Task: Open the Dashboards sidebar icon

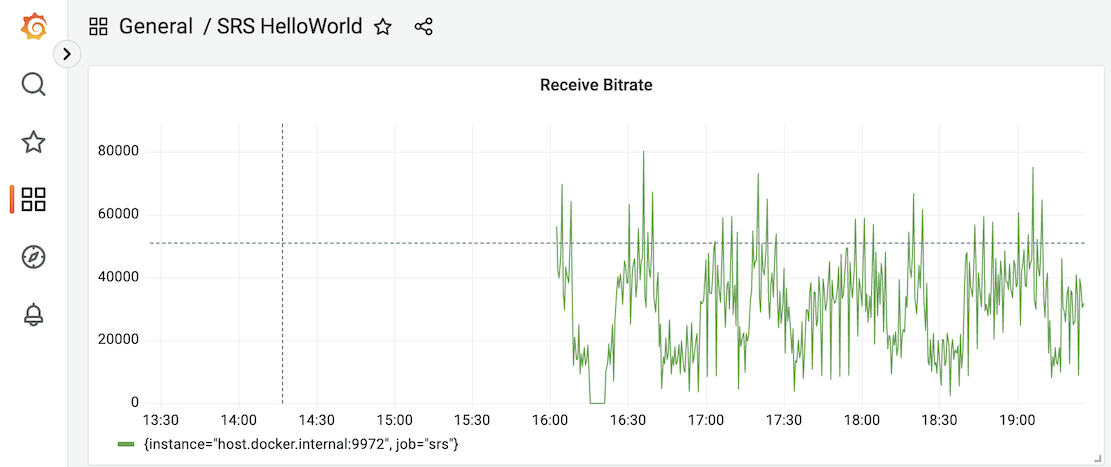Action: [x=33, y=199]
